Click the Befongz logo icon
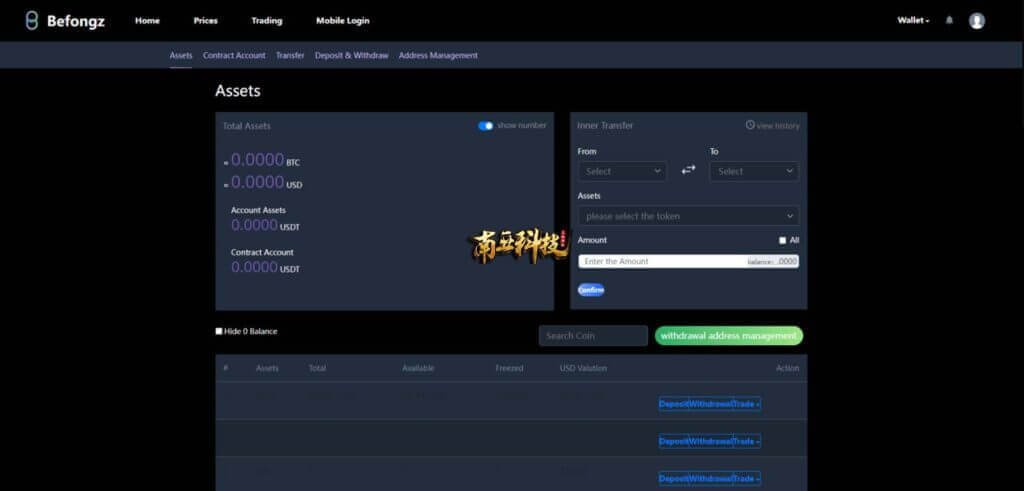The width and height of the screenshot is (1024, 491). point(32,20)
